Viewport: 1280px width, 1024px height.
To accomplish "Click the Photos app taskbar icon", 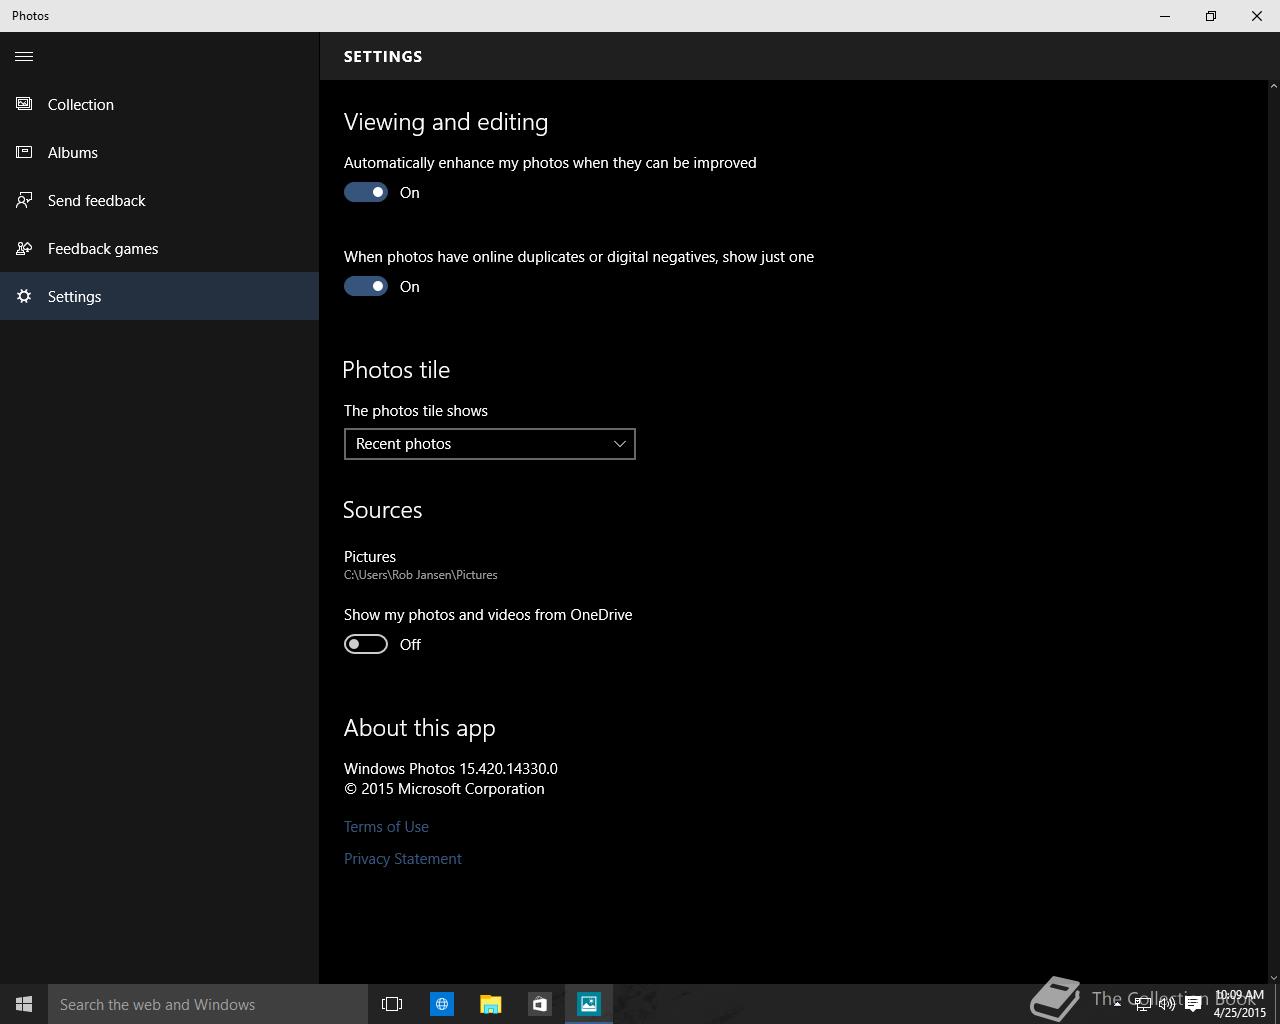I will [589, 1004].
